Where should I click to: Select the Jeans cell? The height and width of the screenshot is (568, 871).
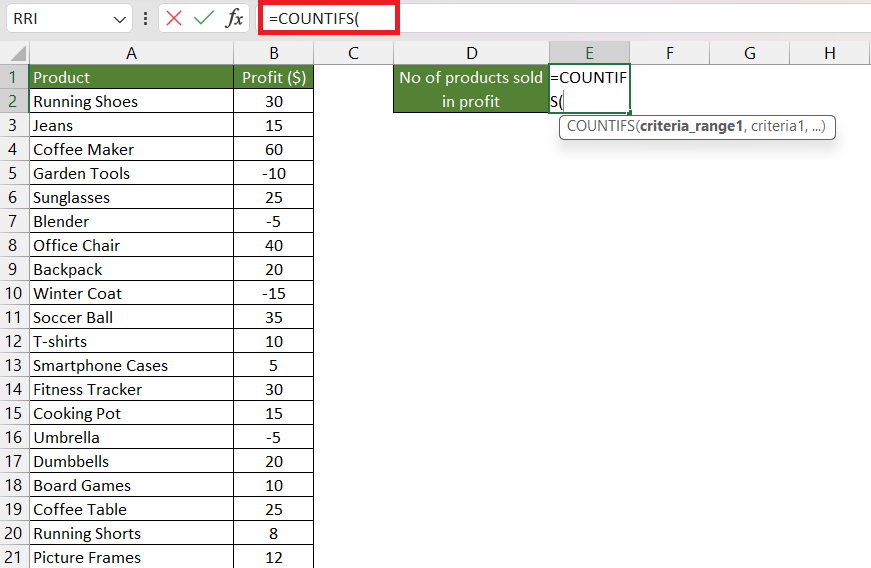click(x=131, y=125)
